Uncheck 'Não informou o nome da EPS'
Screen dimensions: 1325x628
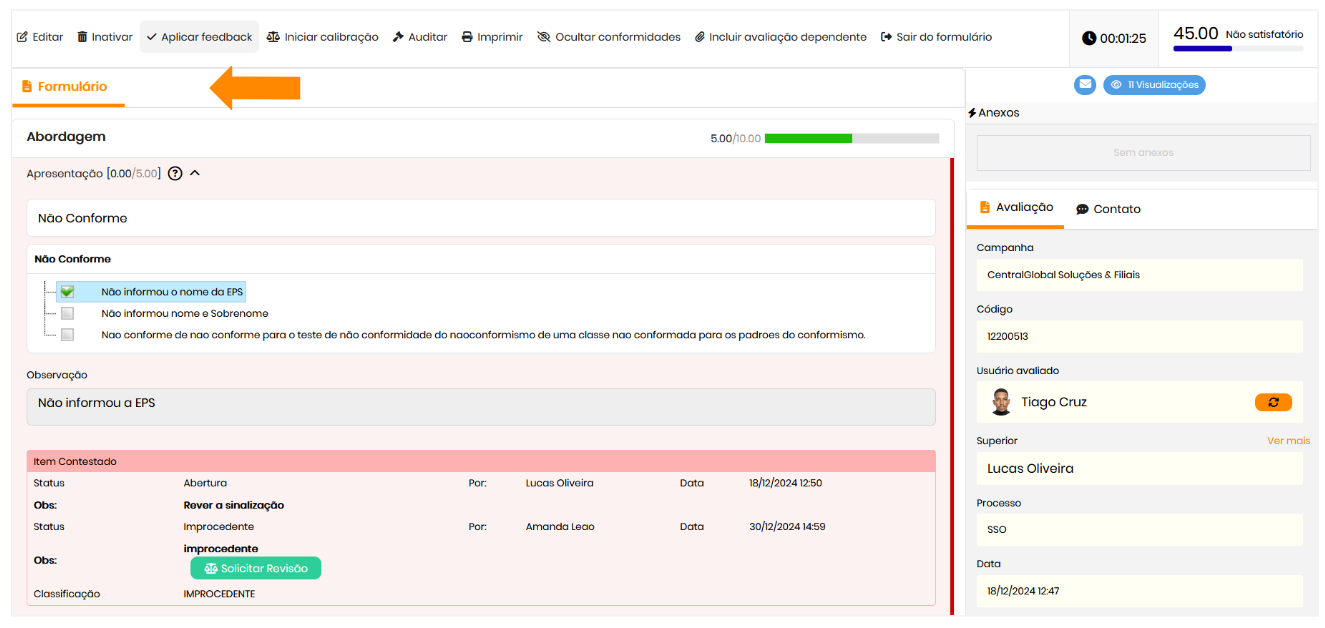coord(67,292)
